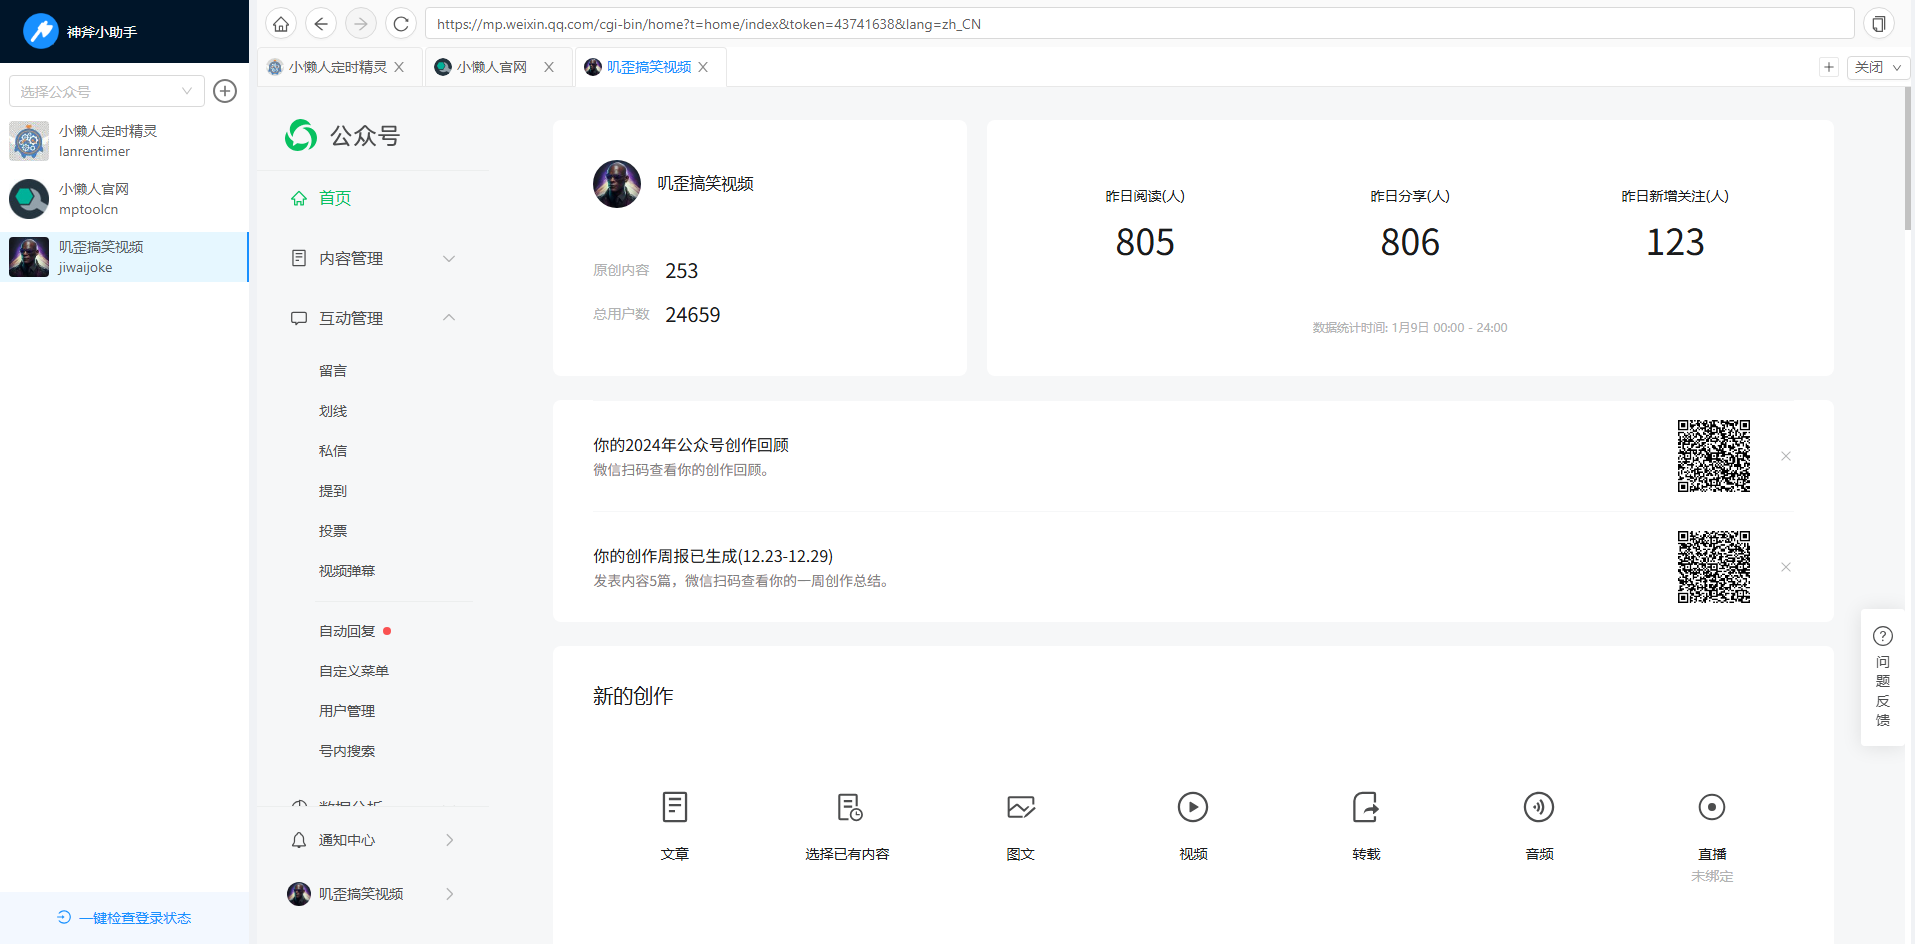The image size is (1915, 944).
Task: Click the 文章 article creation icon
Action: pyautogui.click(x=675, y=807)
